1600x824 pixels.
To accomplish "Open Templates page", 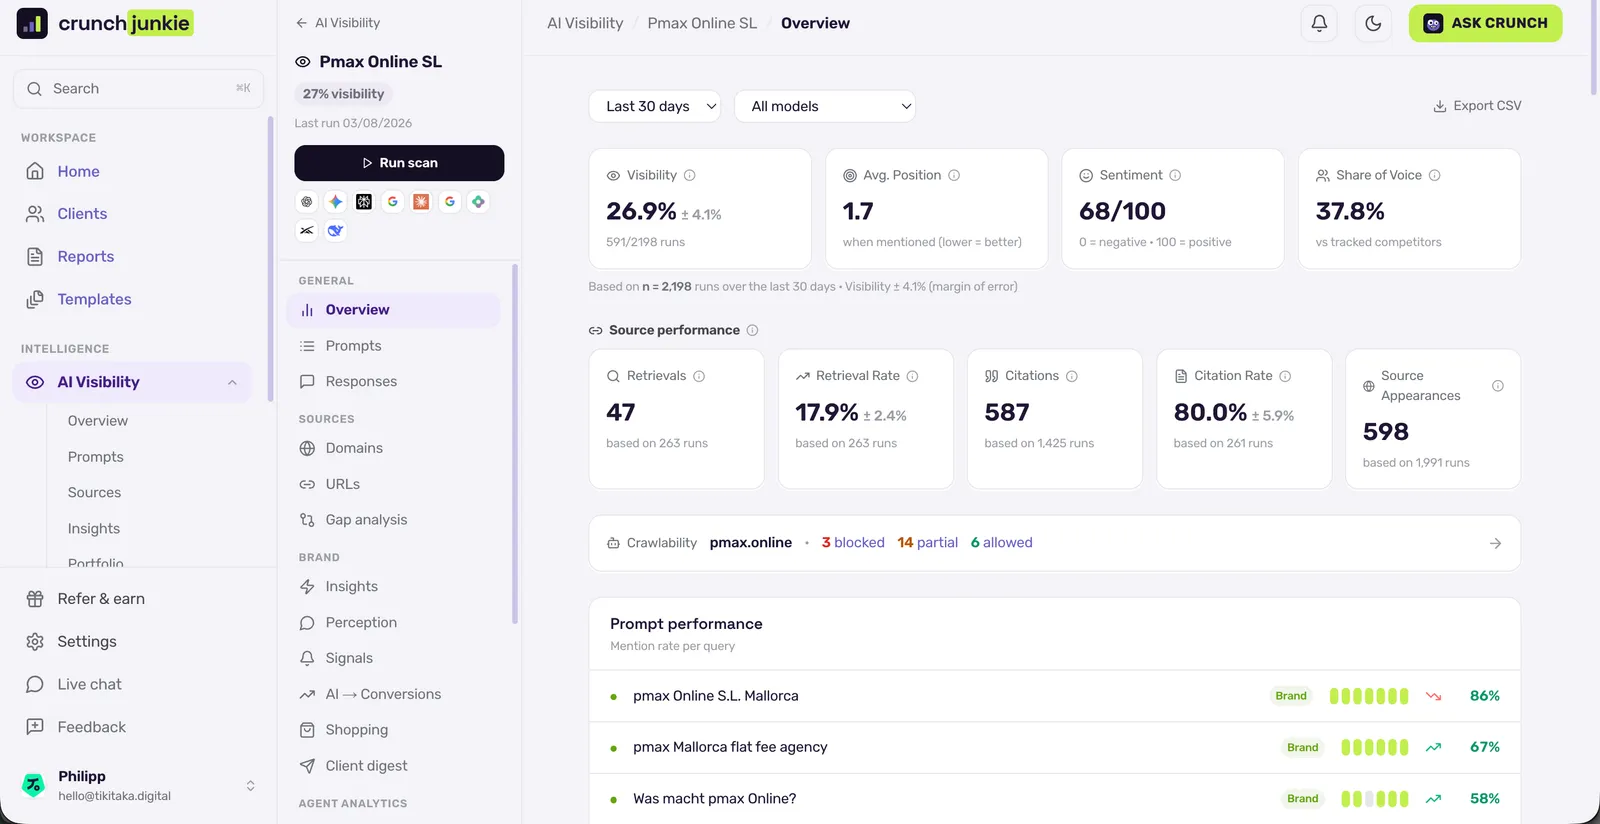I will click(x=94, y=299).
